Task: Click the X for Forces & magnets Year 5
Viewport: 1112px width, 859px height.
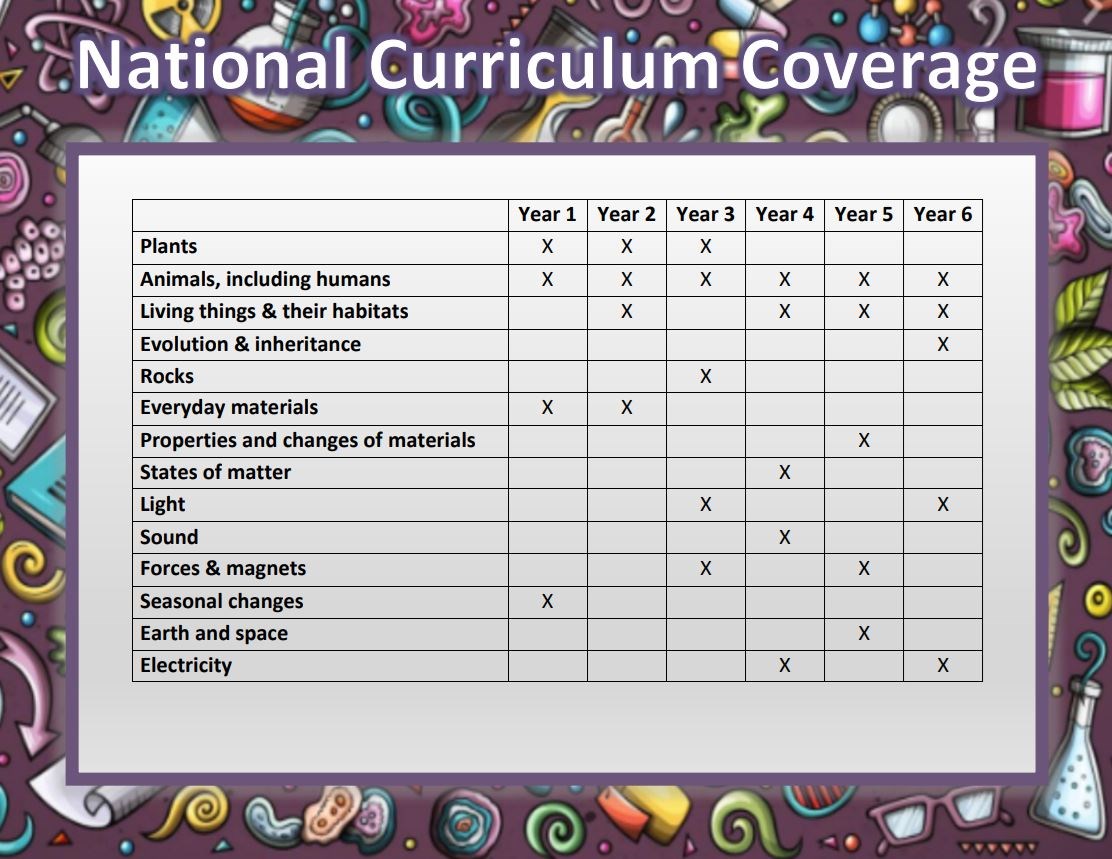Action: click(x=864, y=569)
